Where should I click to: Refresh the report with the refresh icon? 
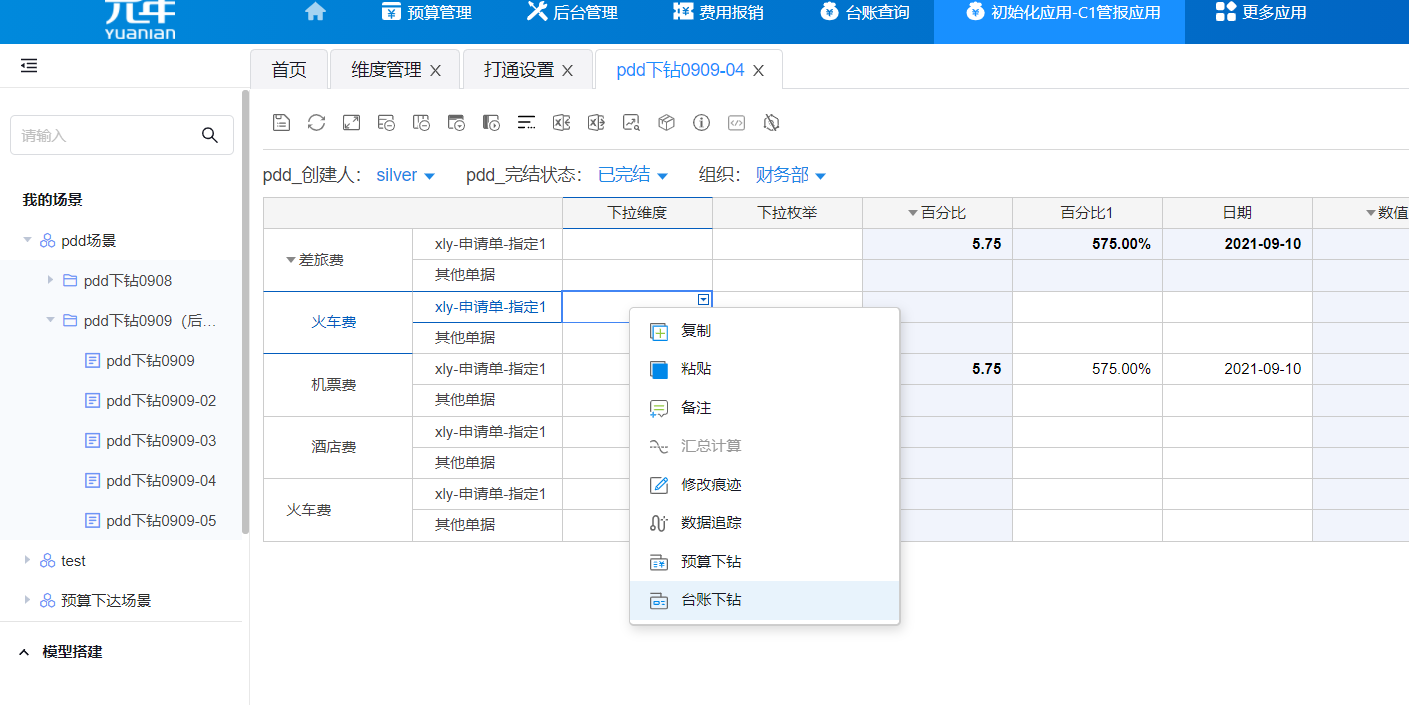[316, 122]
